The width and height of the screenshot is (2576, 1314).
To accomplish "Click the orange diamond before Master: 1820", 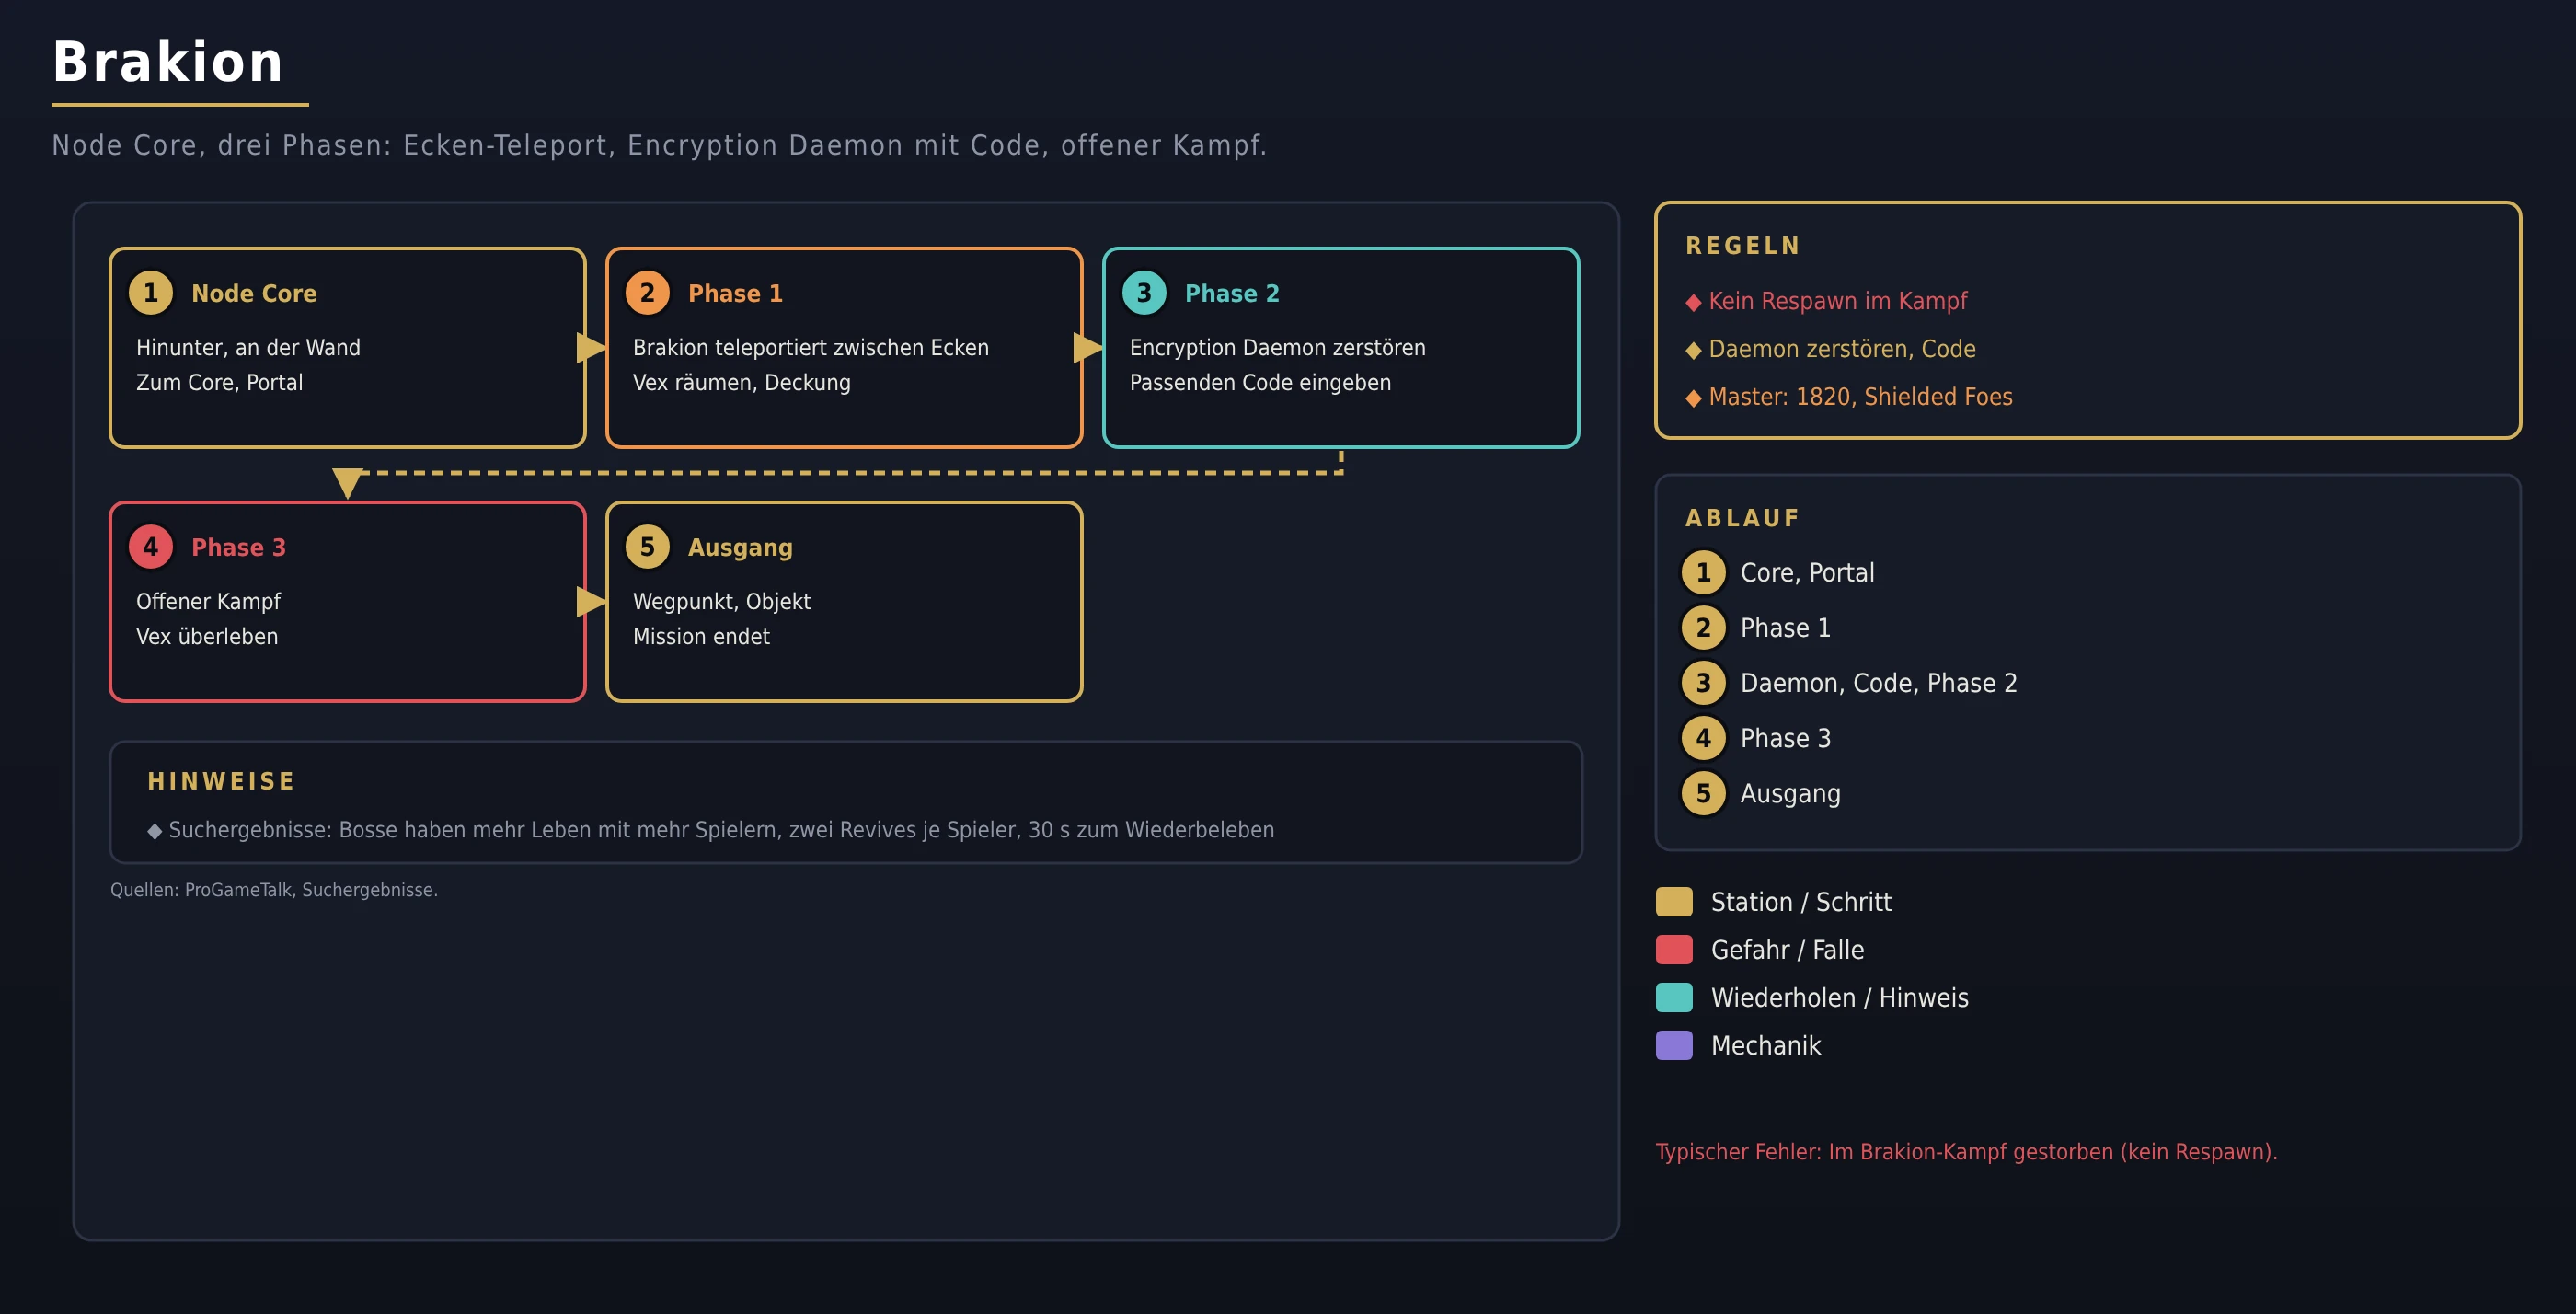I will coord(1693,399).
